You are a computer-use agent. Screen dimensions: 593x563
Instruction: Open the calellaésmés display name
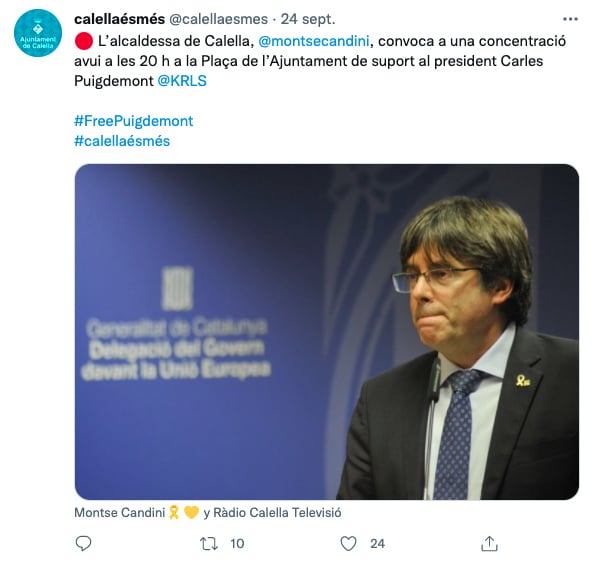click(120, 19)
